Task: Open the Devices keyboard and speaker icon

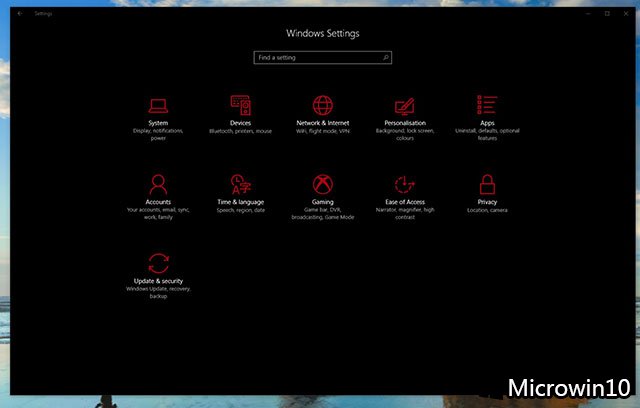Action: (240, 105)
